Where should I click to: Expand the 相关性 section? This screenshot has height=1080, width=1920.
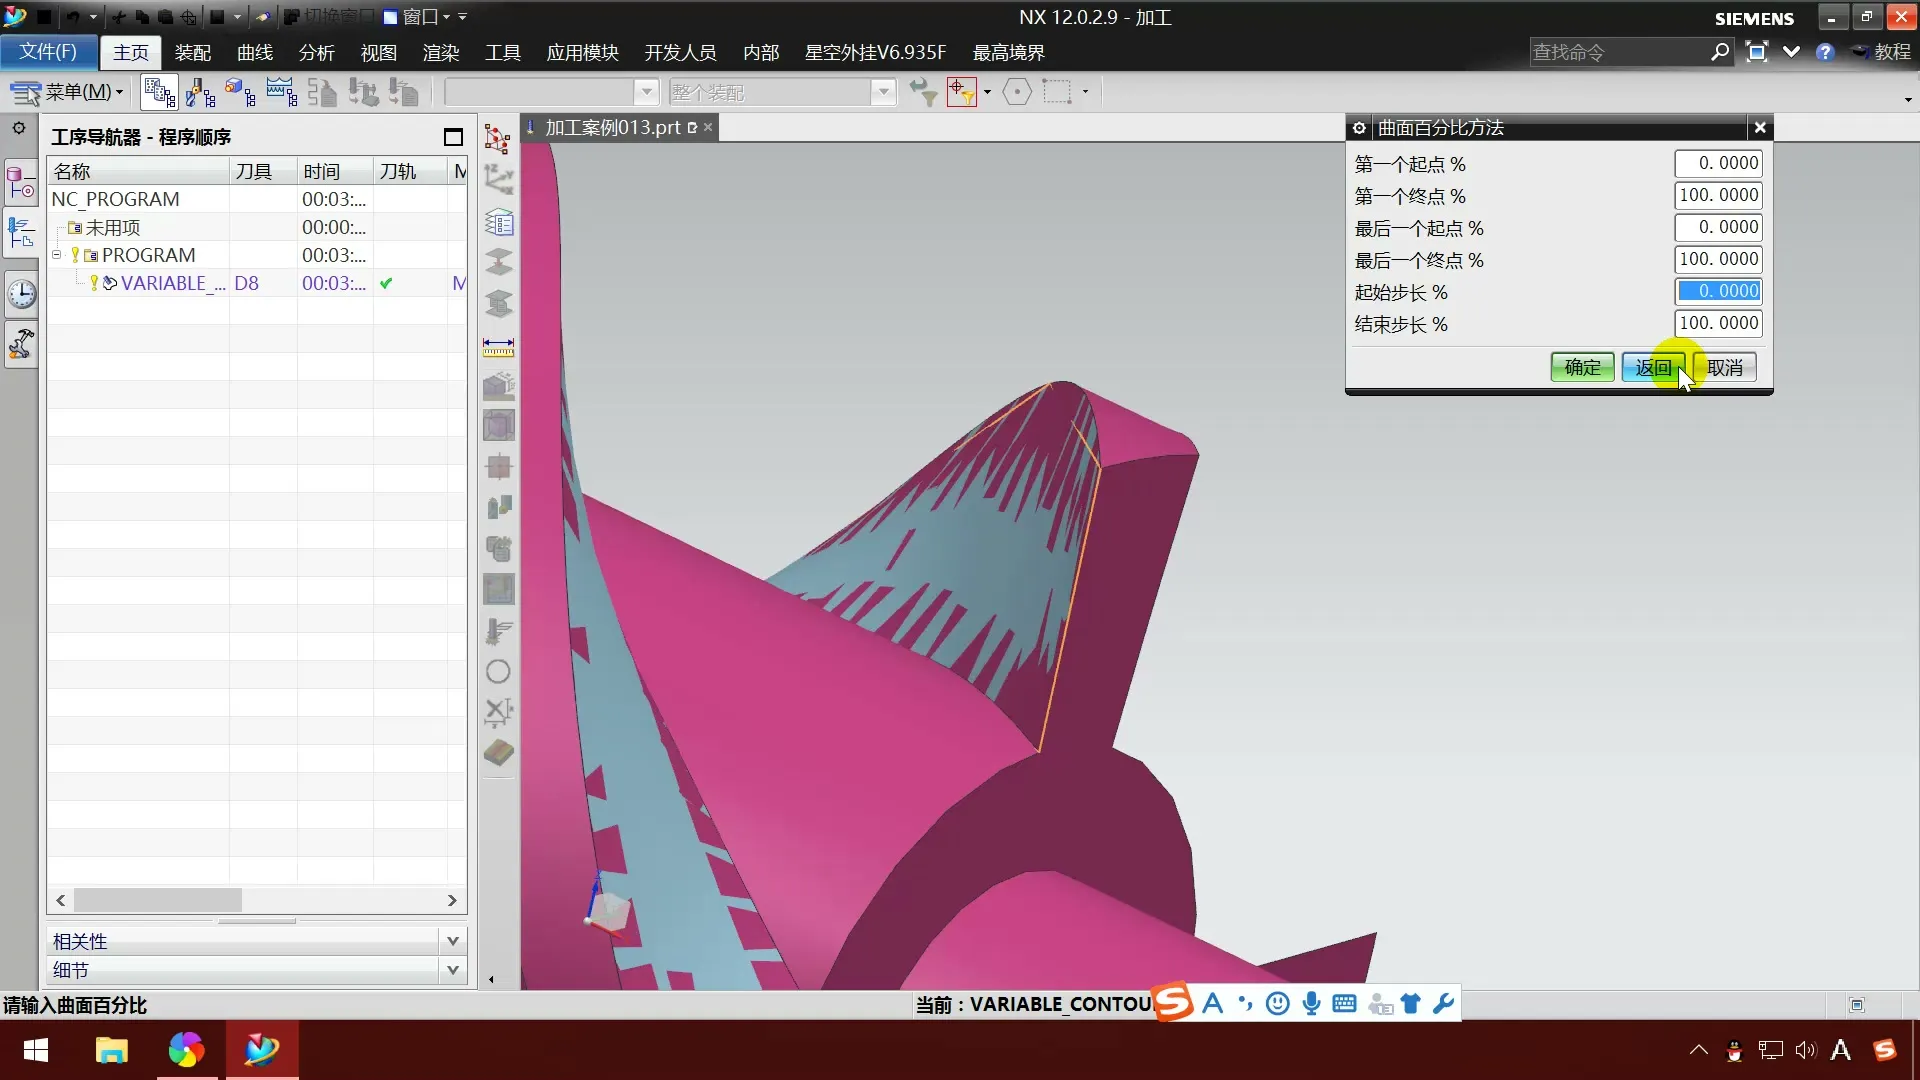coord(452,941)
